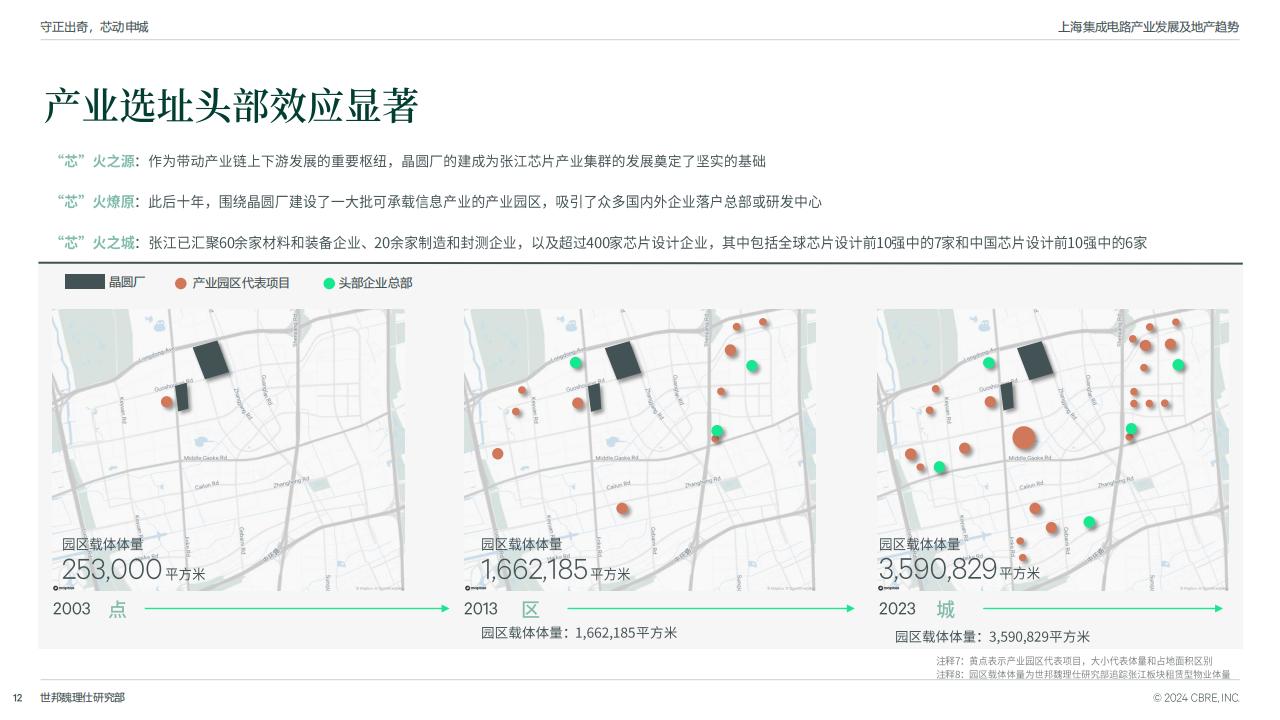Click the legend label 产业园区代表项目
1280x720 pixels.
(x=241, y=283)
